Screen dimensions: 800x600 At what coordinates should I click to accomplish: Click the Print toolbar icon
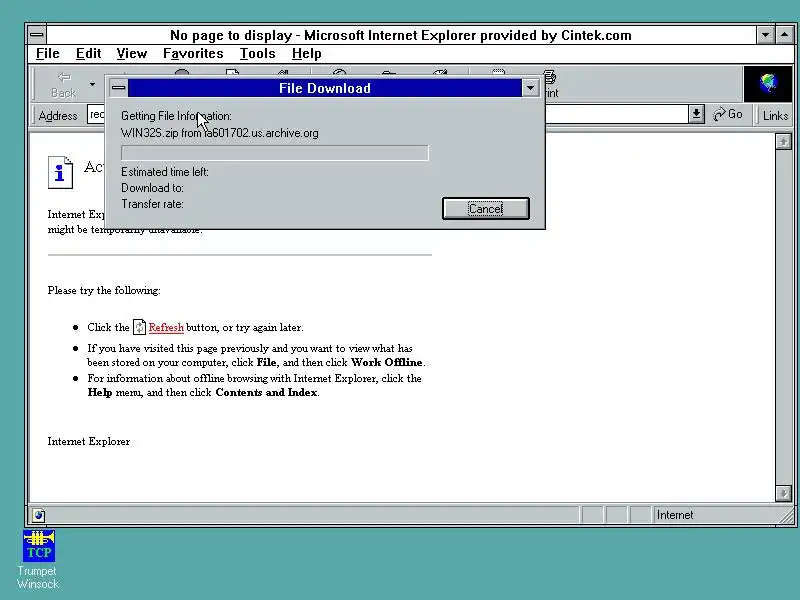(x=551, y=85)
